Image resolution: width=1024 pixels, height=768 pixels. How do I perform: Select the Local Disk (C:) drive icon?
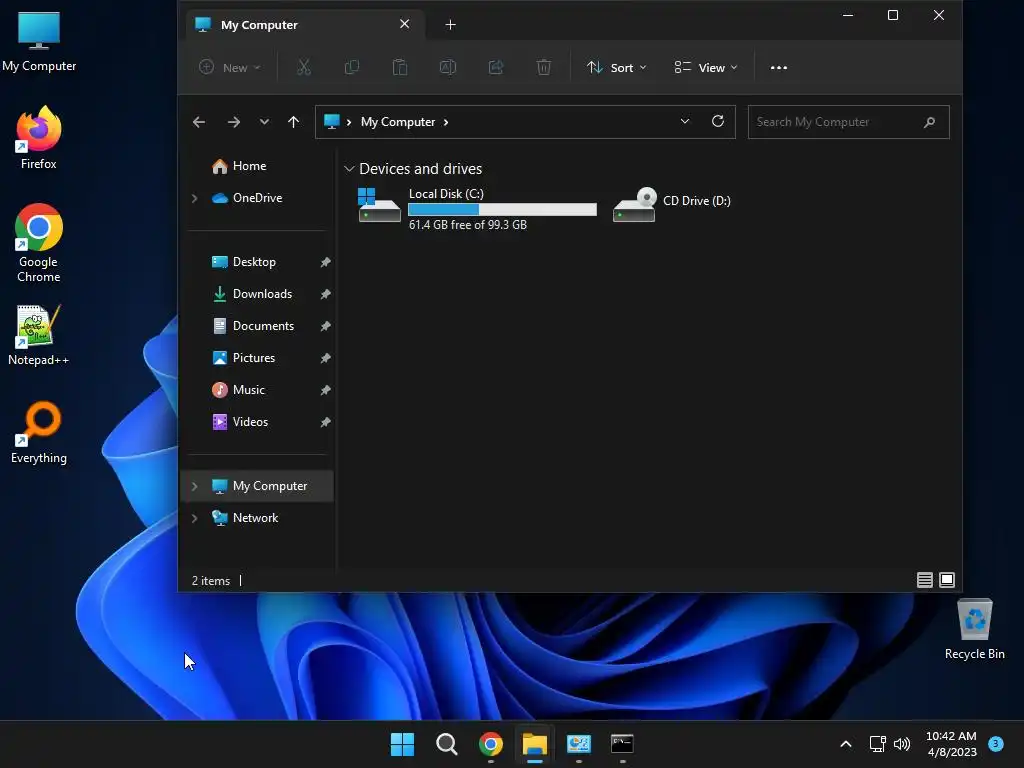(x=379, y=206)
